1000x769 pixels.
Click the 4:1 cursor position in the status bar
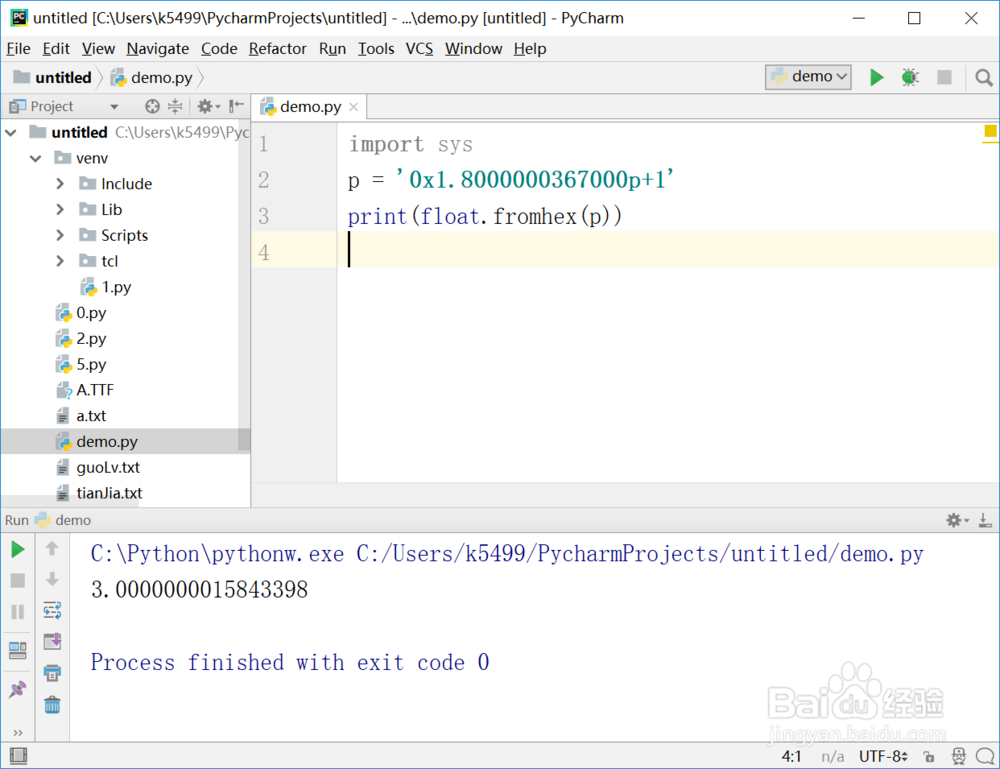791,757
